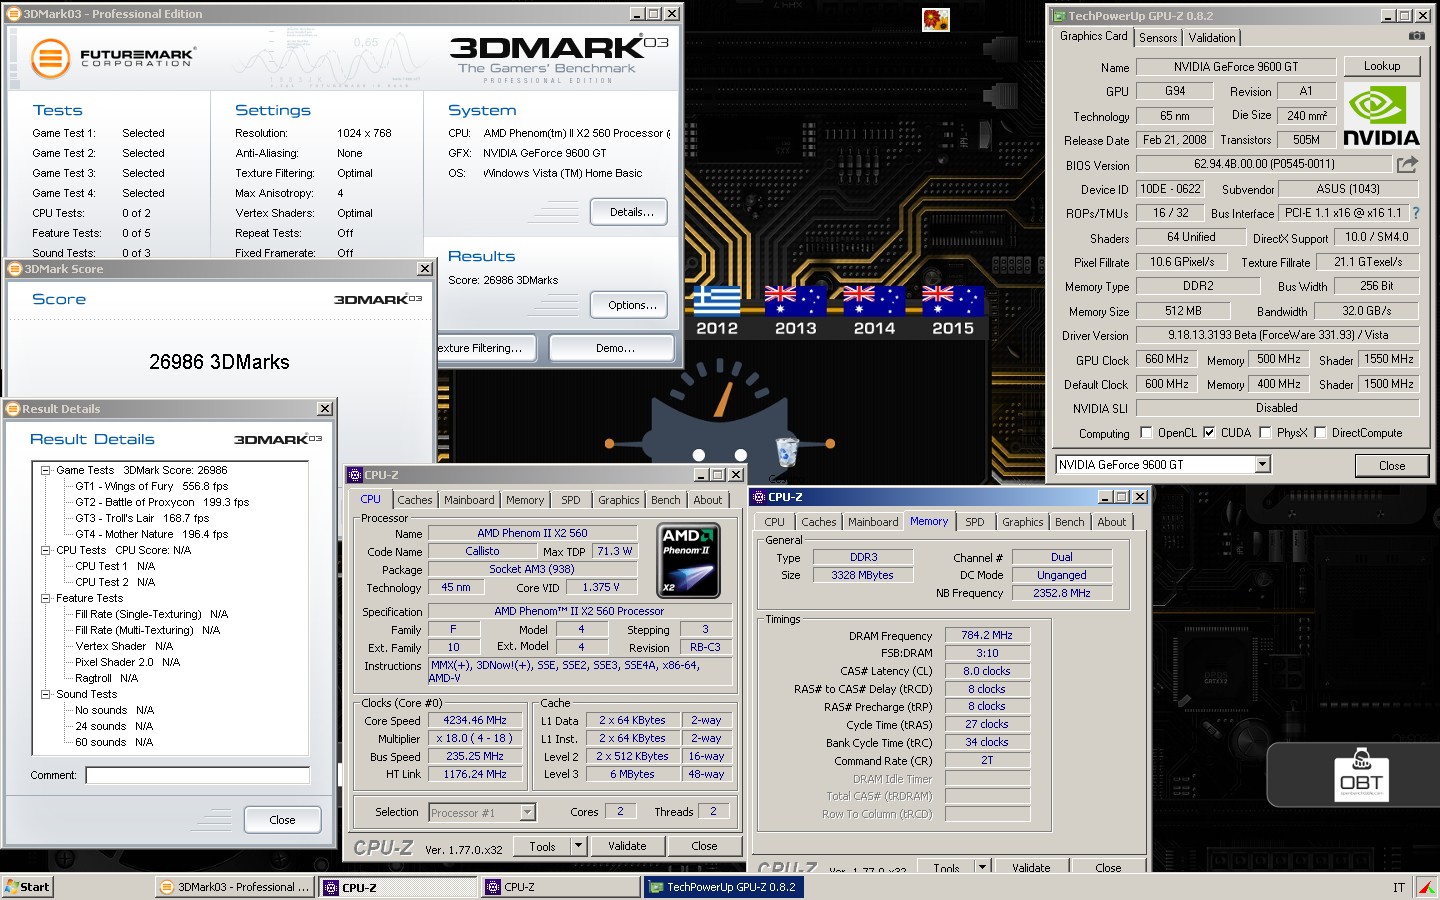Collapse the Game Tests tree node
This screenshot has height=900, width=1440.
pyautogui.click(x=45, y=470)
